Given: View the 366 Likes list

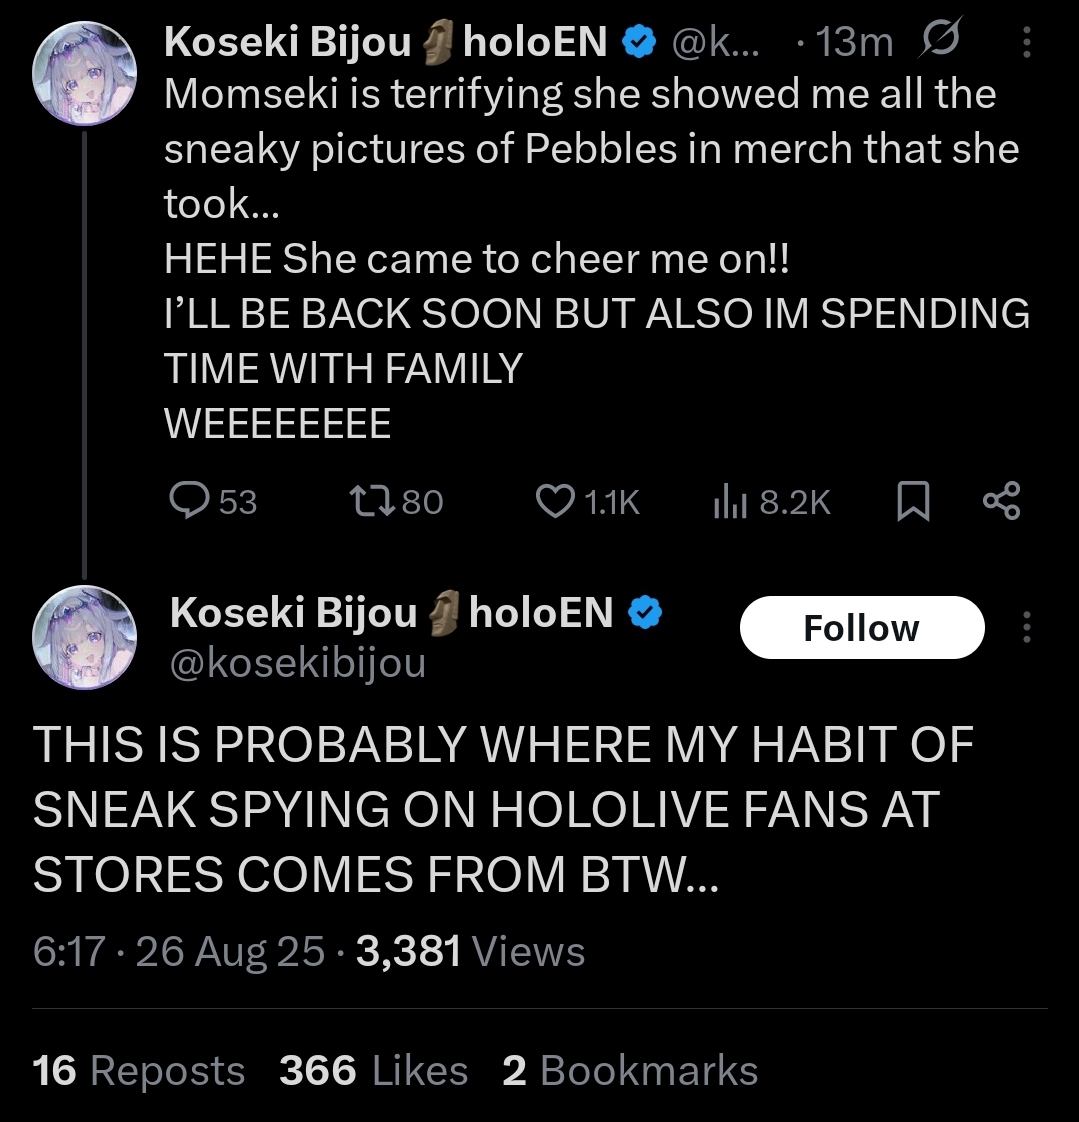Looking at the screenshot, I should click(x=374, y=1070).
